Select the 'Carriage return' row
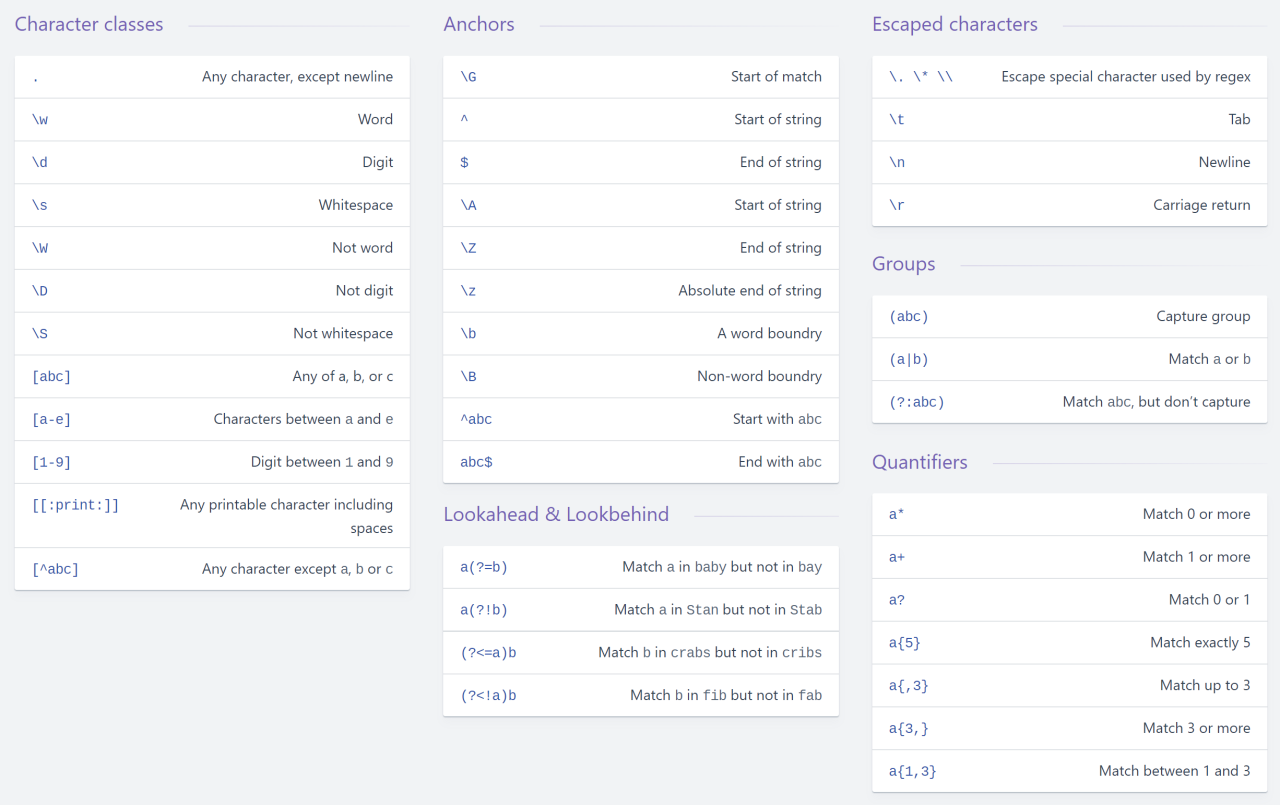Image resolution: width=1280 pixels, height=805 pixels. pyautogui.click(x=1069, y=205)
